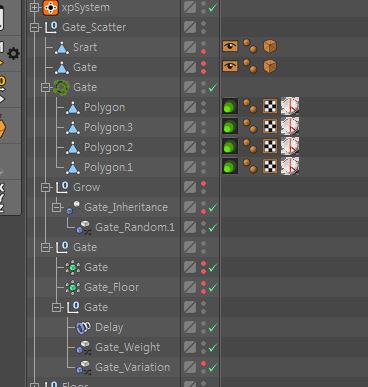
Task: Select the green material tag on Polygon.3 row
Action: point(230,127)
